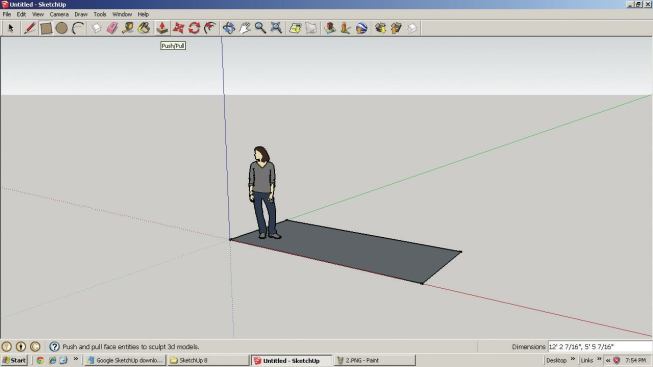Click the first round status bar icon
The height and width of the screenshot is (367, 653).
[6, 347]
